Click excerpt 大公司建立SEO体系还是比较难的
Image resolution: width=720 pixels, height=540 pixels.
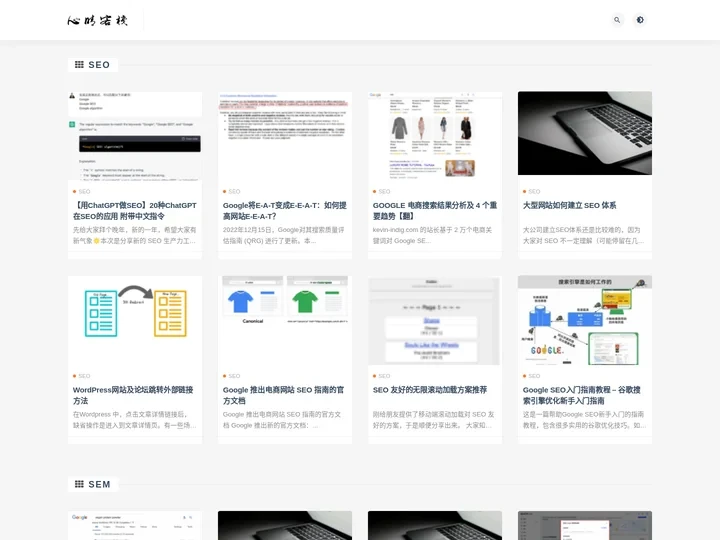point(583,235)
